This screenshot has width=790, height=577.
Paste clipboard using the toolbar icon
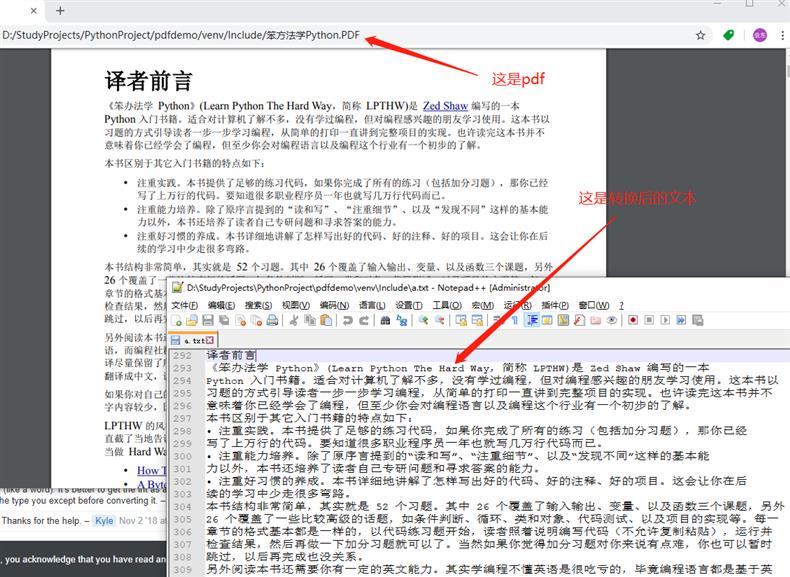[326, 320]
